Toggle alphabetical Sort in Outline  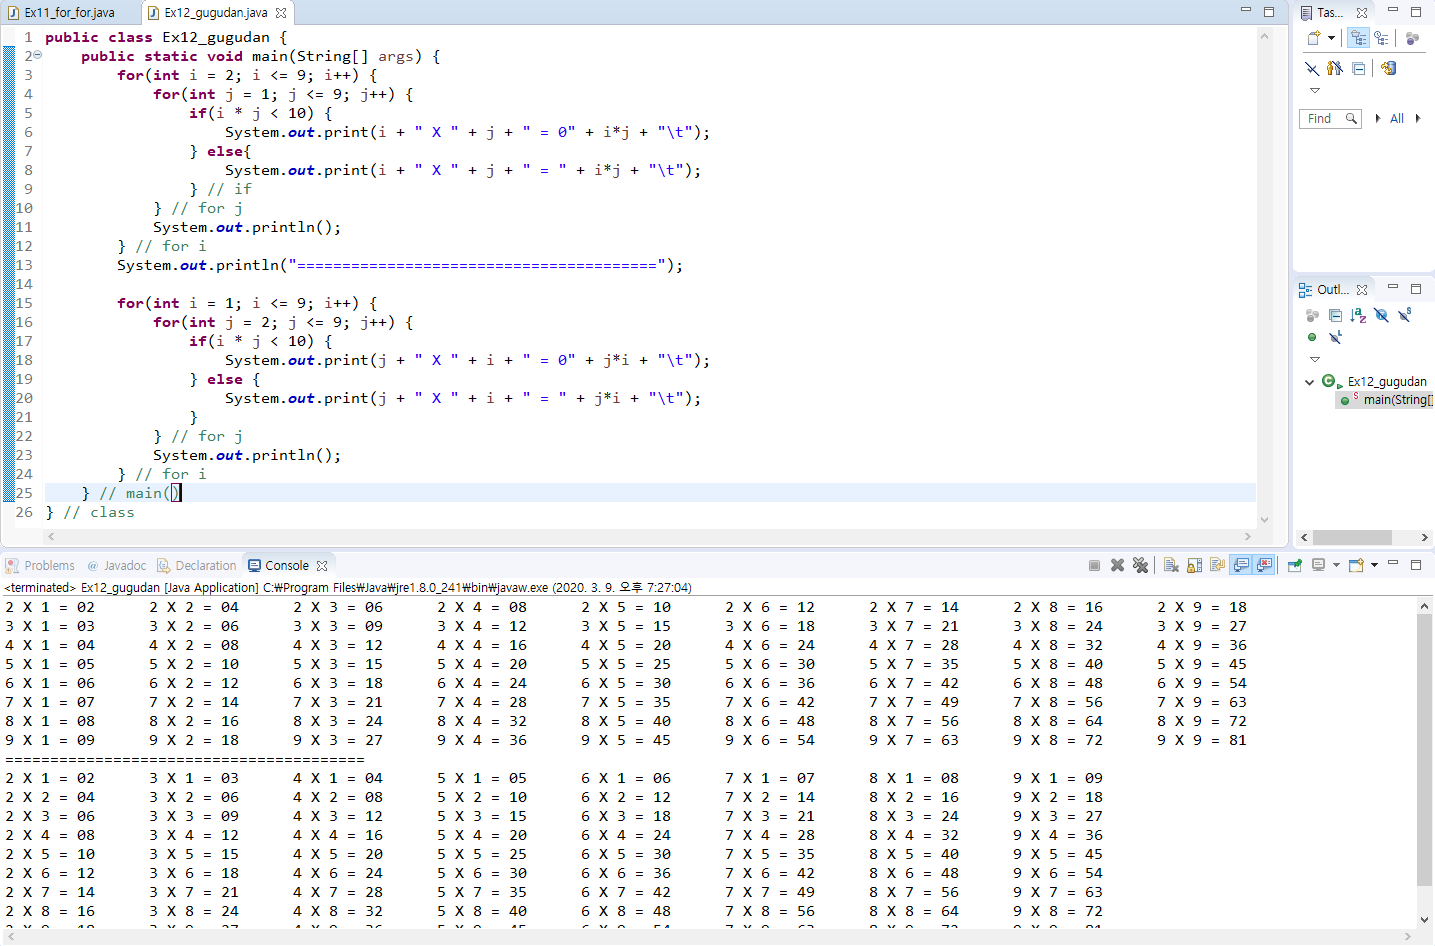(1358, 315)
